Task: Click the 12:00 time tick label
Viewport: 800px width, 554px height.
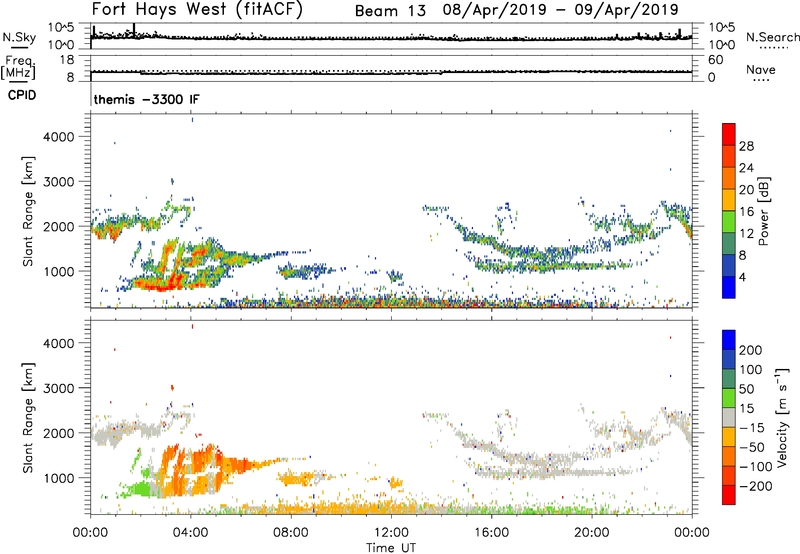Action: (391, 533)
